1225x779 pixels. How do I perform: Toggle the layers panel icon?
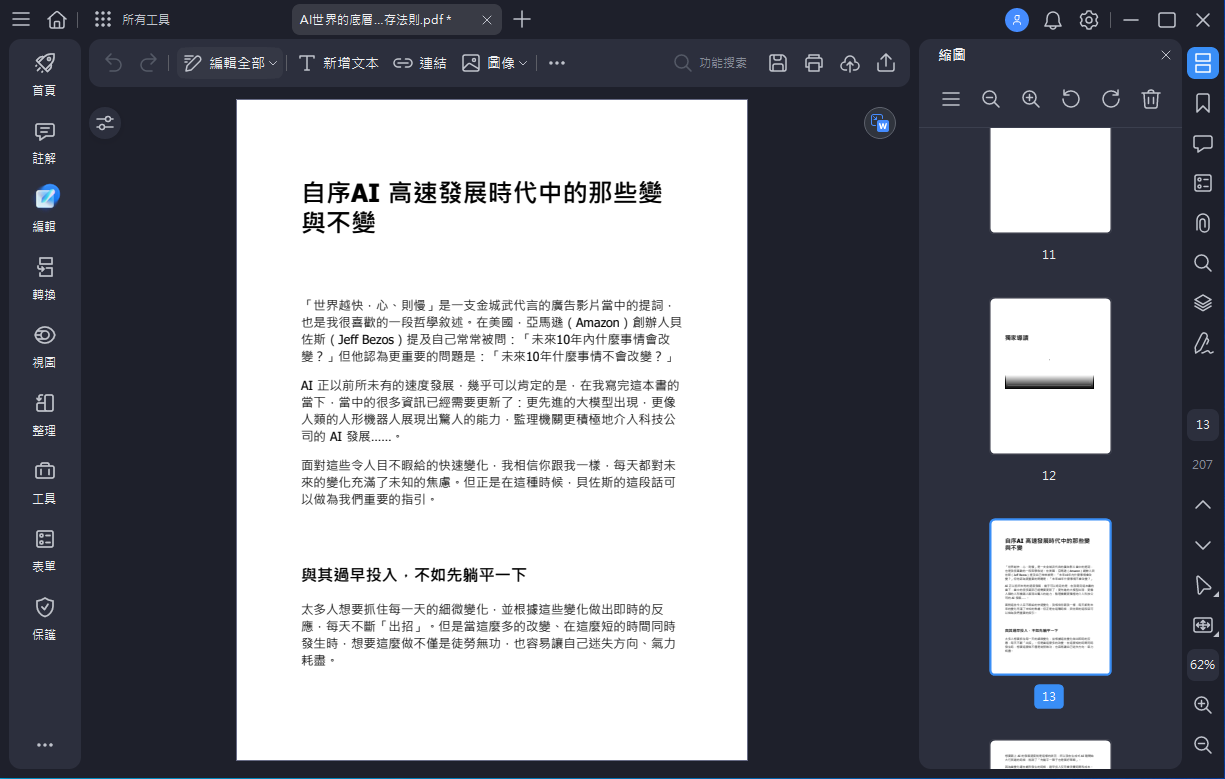pyautogui.click(x=1202, y=303)
